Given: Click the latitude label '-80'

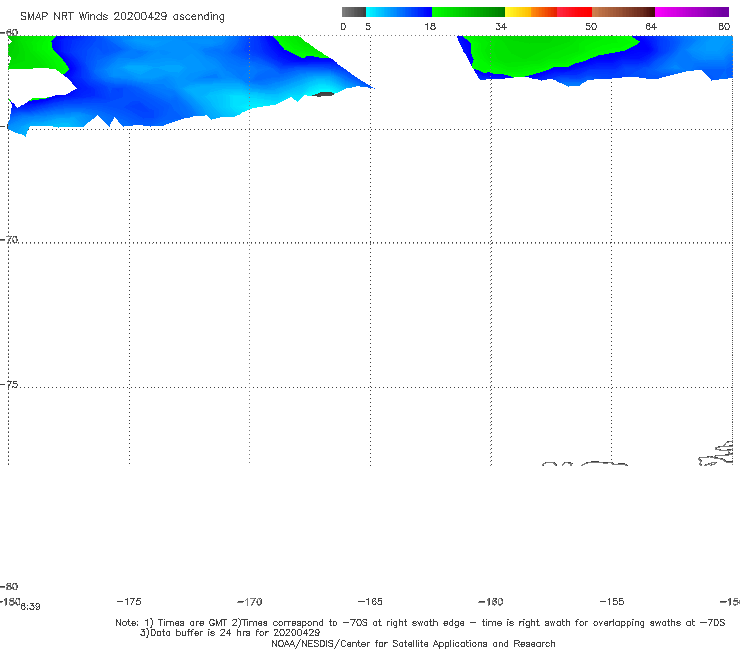Looking at the screenshot, I should pyautogui.click(x=9, y=586).
